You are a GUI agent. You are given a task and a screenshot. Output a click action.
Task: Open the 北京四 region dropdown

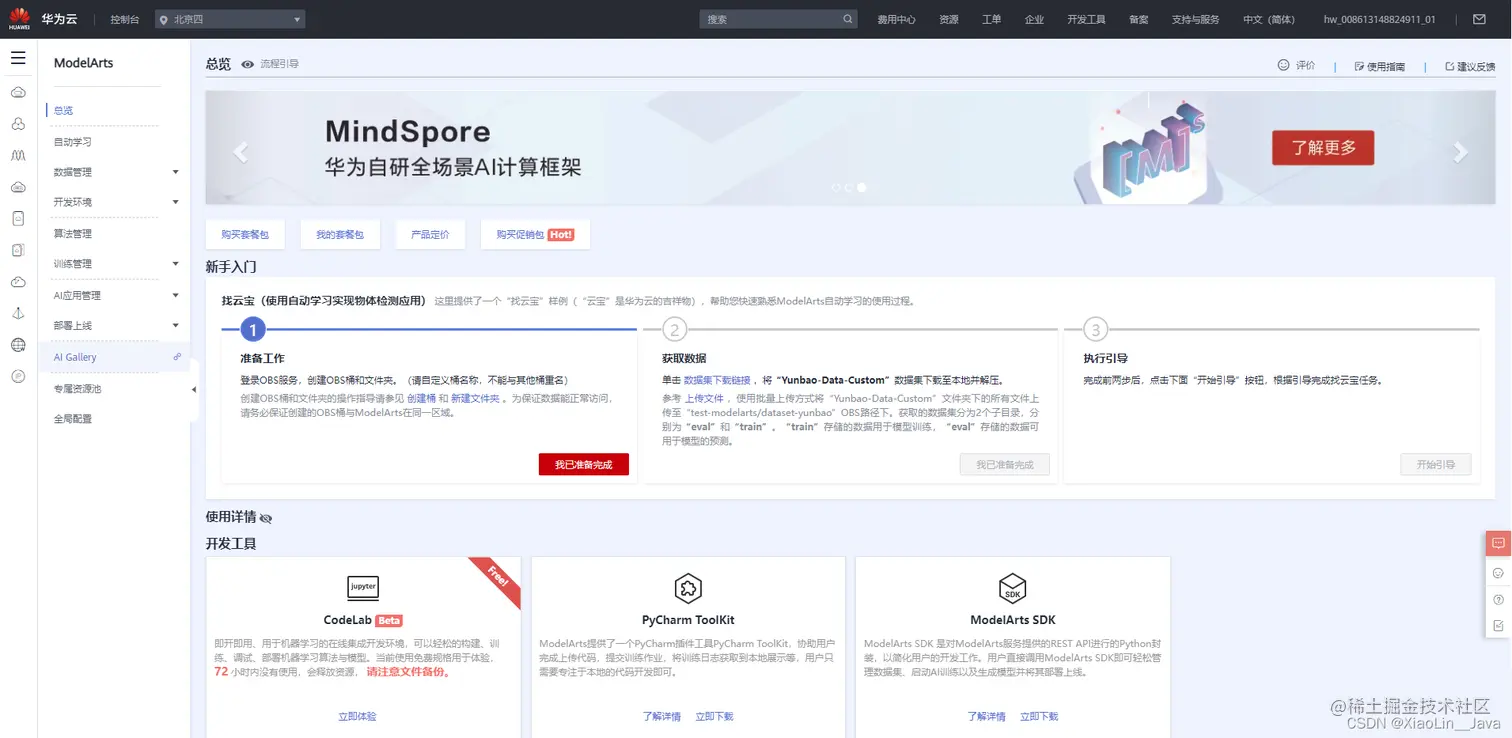230,19
